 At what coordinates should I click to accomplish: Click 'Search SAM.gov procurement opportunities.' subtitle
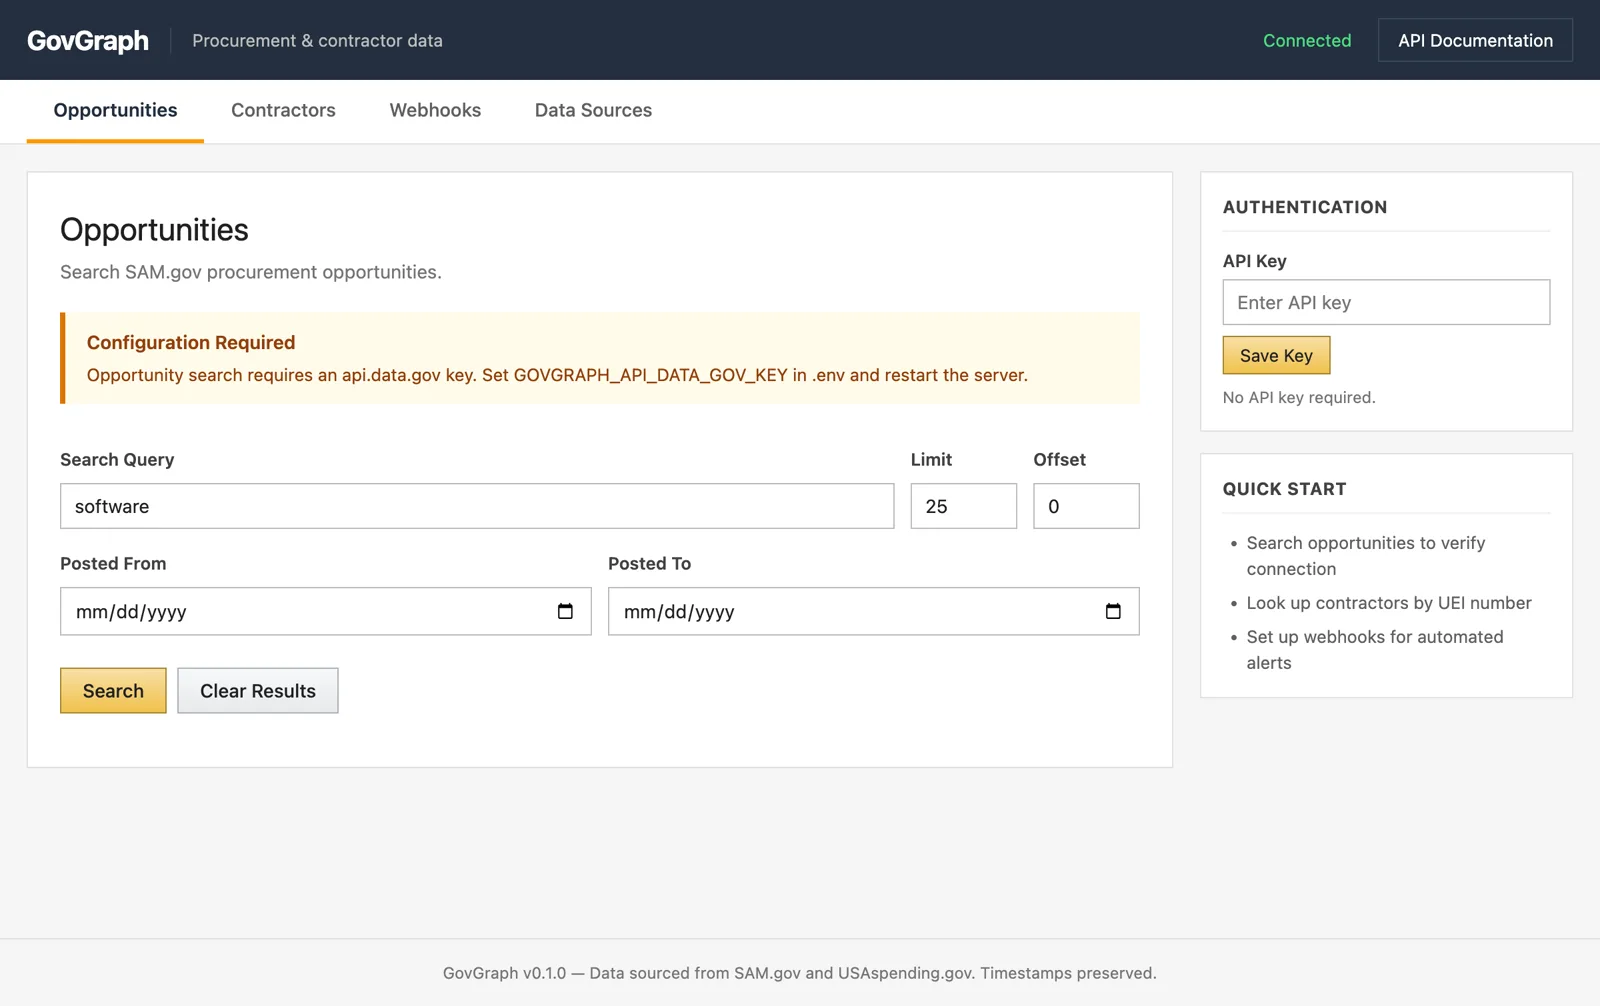click(x=251, y=272)
